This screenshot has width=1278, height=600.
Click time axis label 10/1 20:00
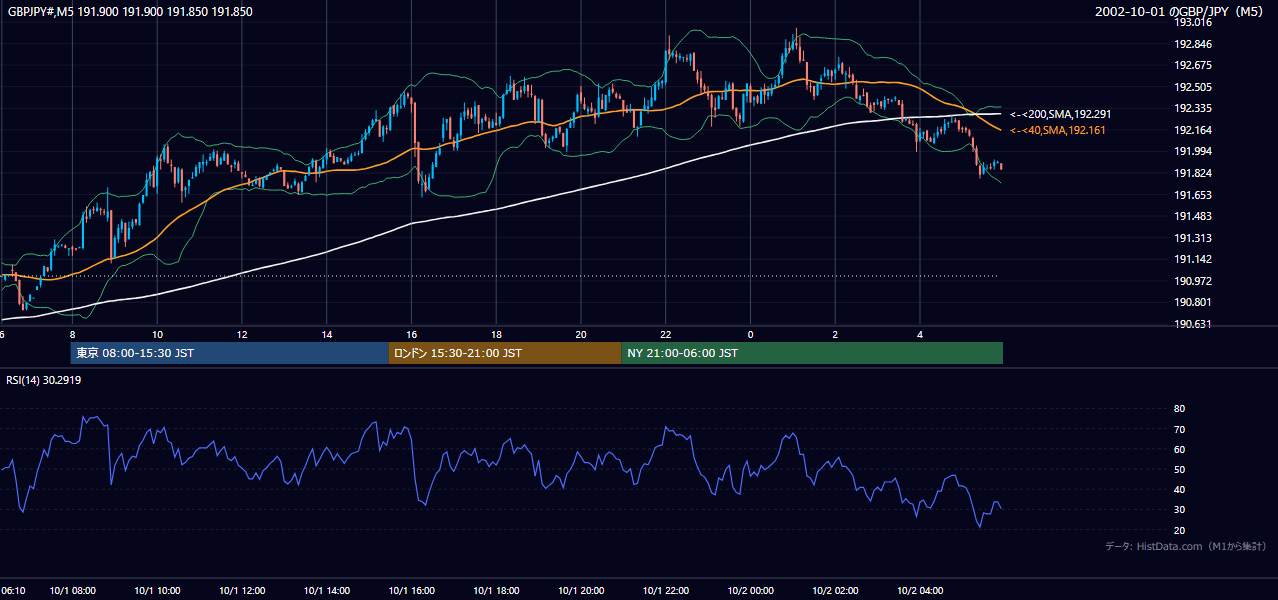click(x=581, y=591)
